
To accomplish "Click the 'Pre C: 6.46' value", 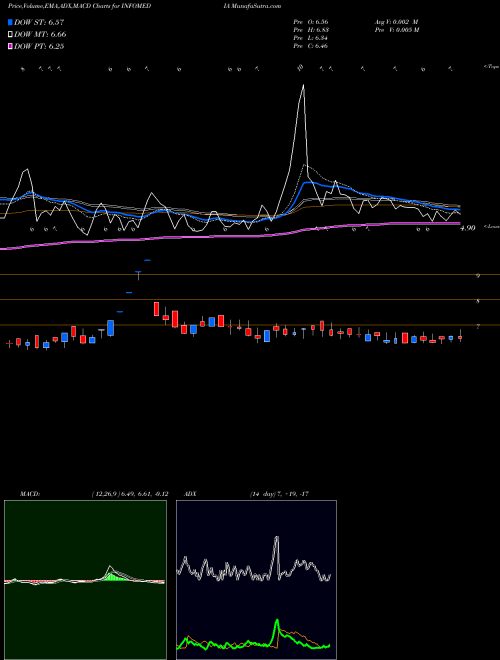I will point(311,46).
